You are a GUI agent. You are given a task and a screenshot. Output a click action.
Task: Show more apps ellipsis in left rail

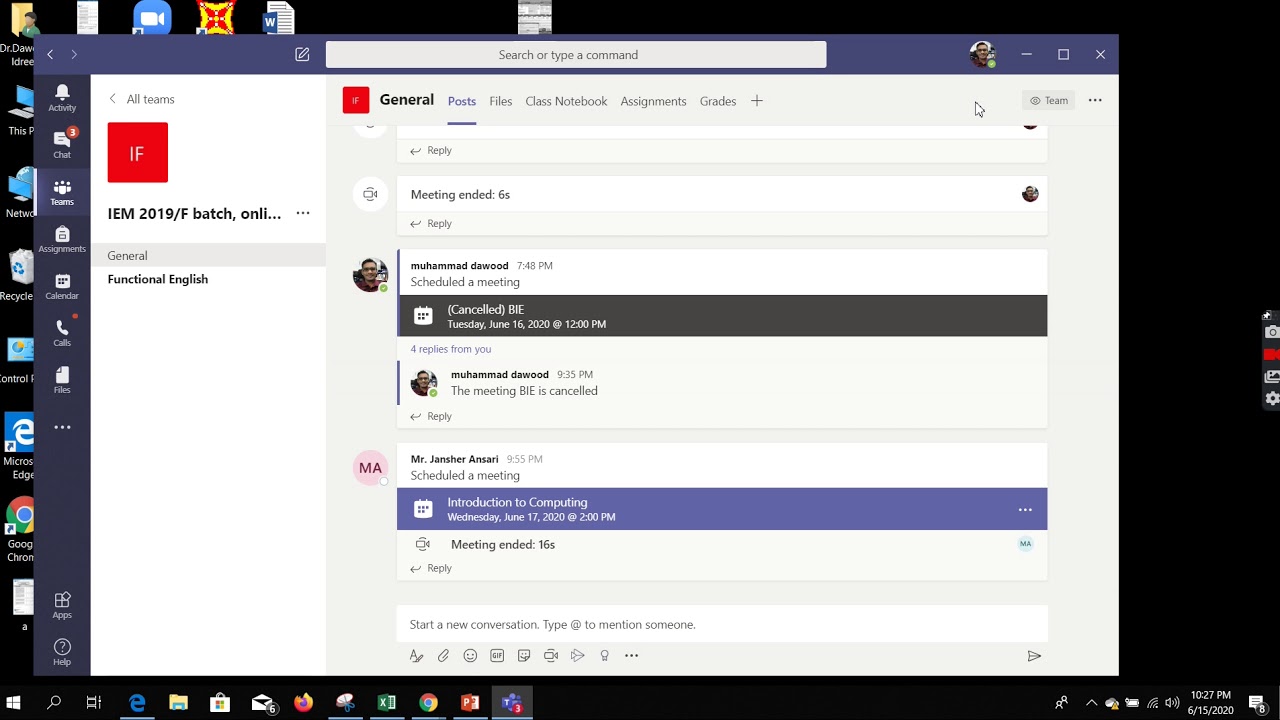click(62, 427)
